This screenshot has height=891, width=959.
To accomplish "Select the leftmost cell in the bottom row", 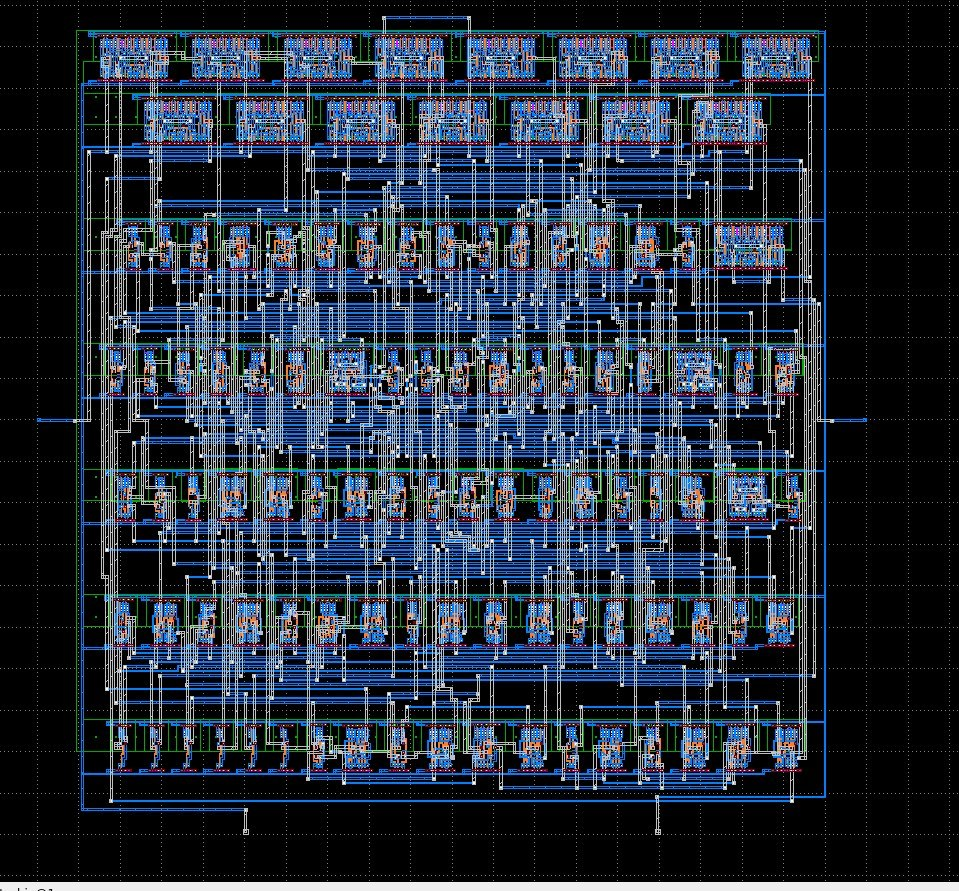I will (123, 746).
